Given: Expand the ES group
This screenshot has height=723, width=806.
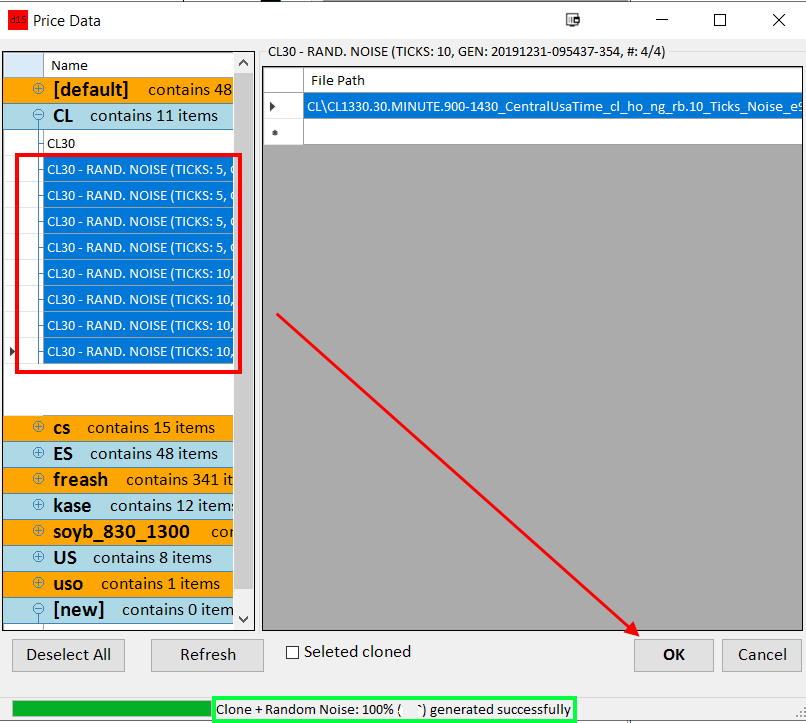Looking at the screenshot, I should point(38,453).
